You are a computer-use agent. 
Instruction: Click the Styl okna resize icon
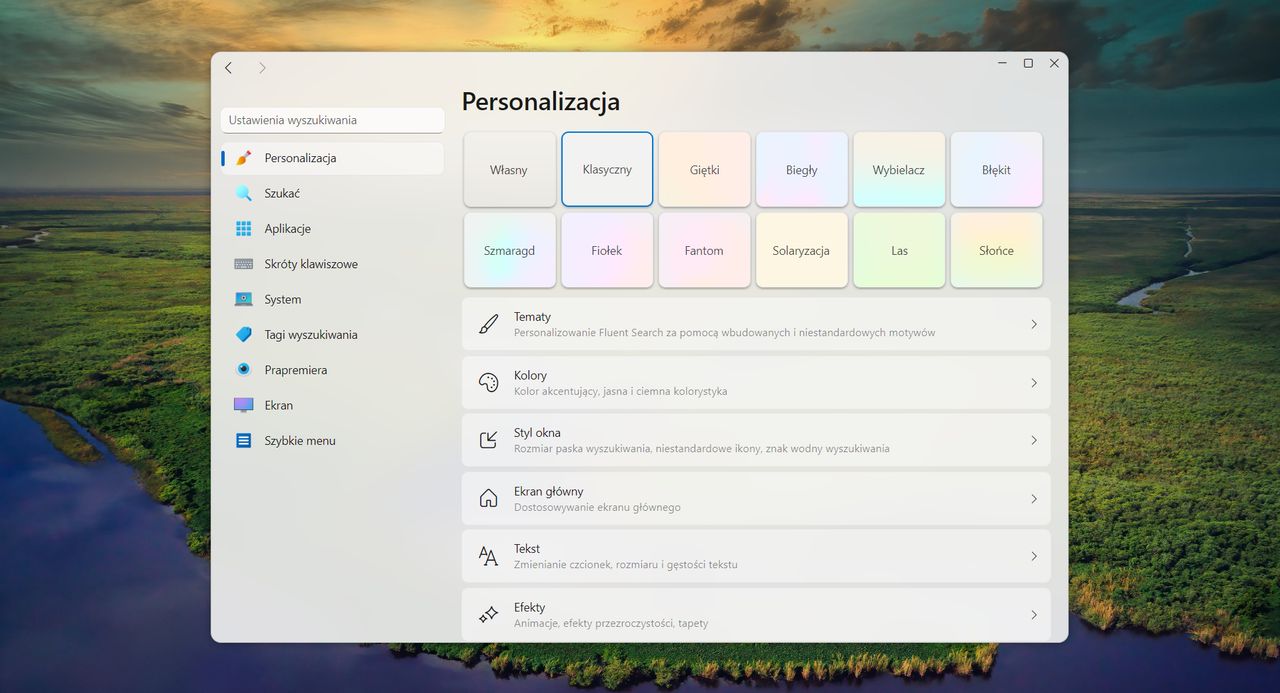488,440
